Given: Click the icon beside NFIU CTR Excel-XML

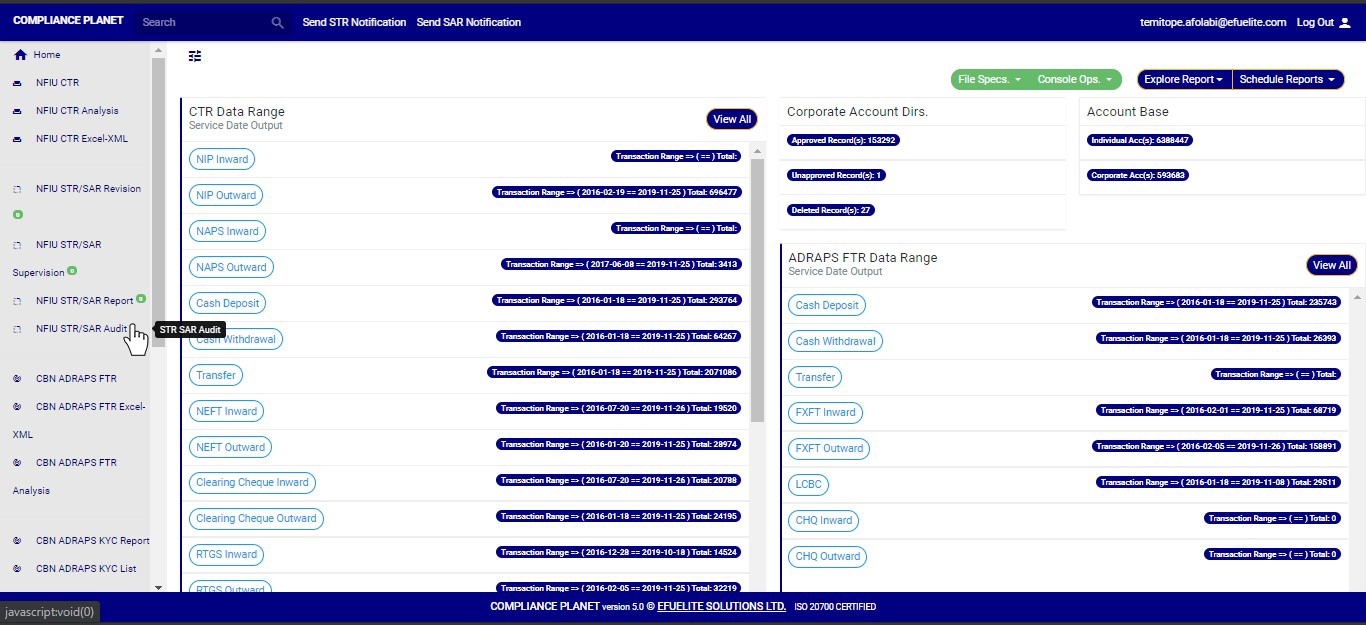Looking at the screenshot, I should (17, 139).
